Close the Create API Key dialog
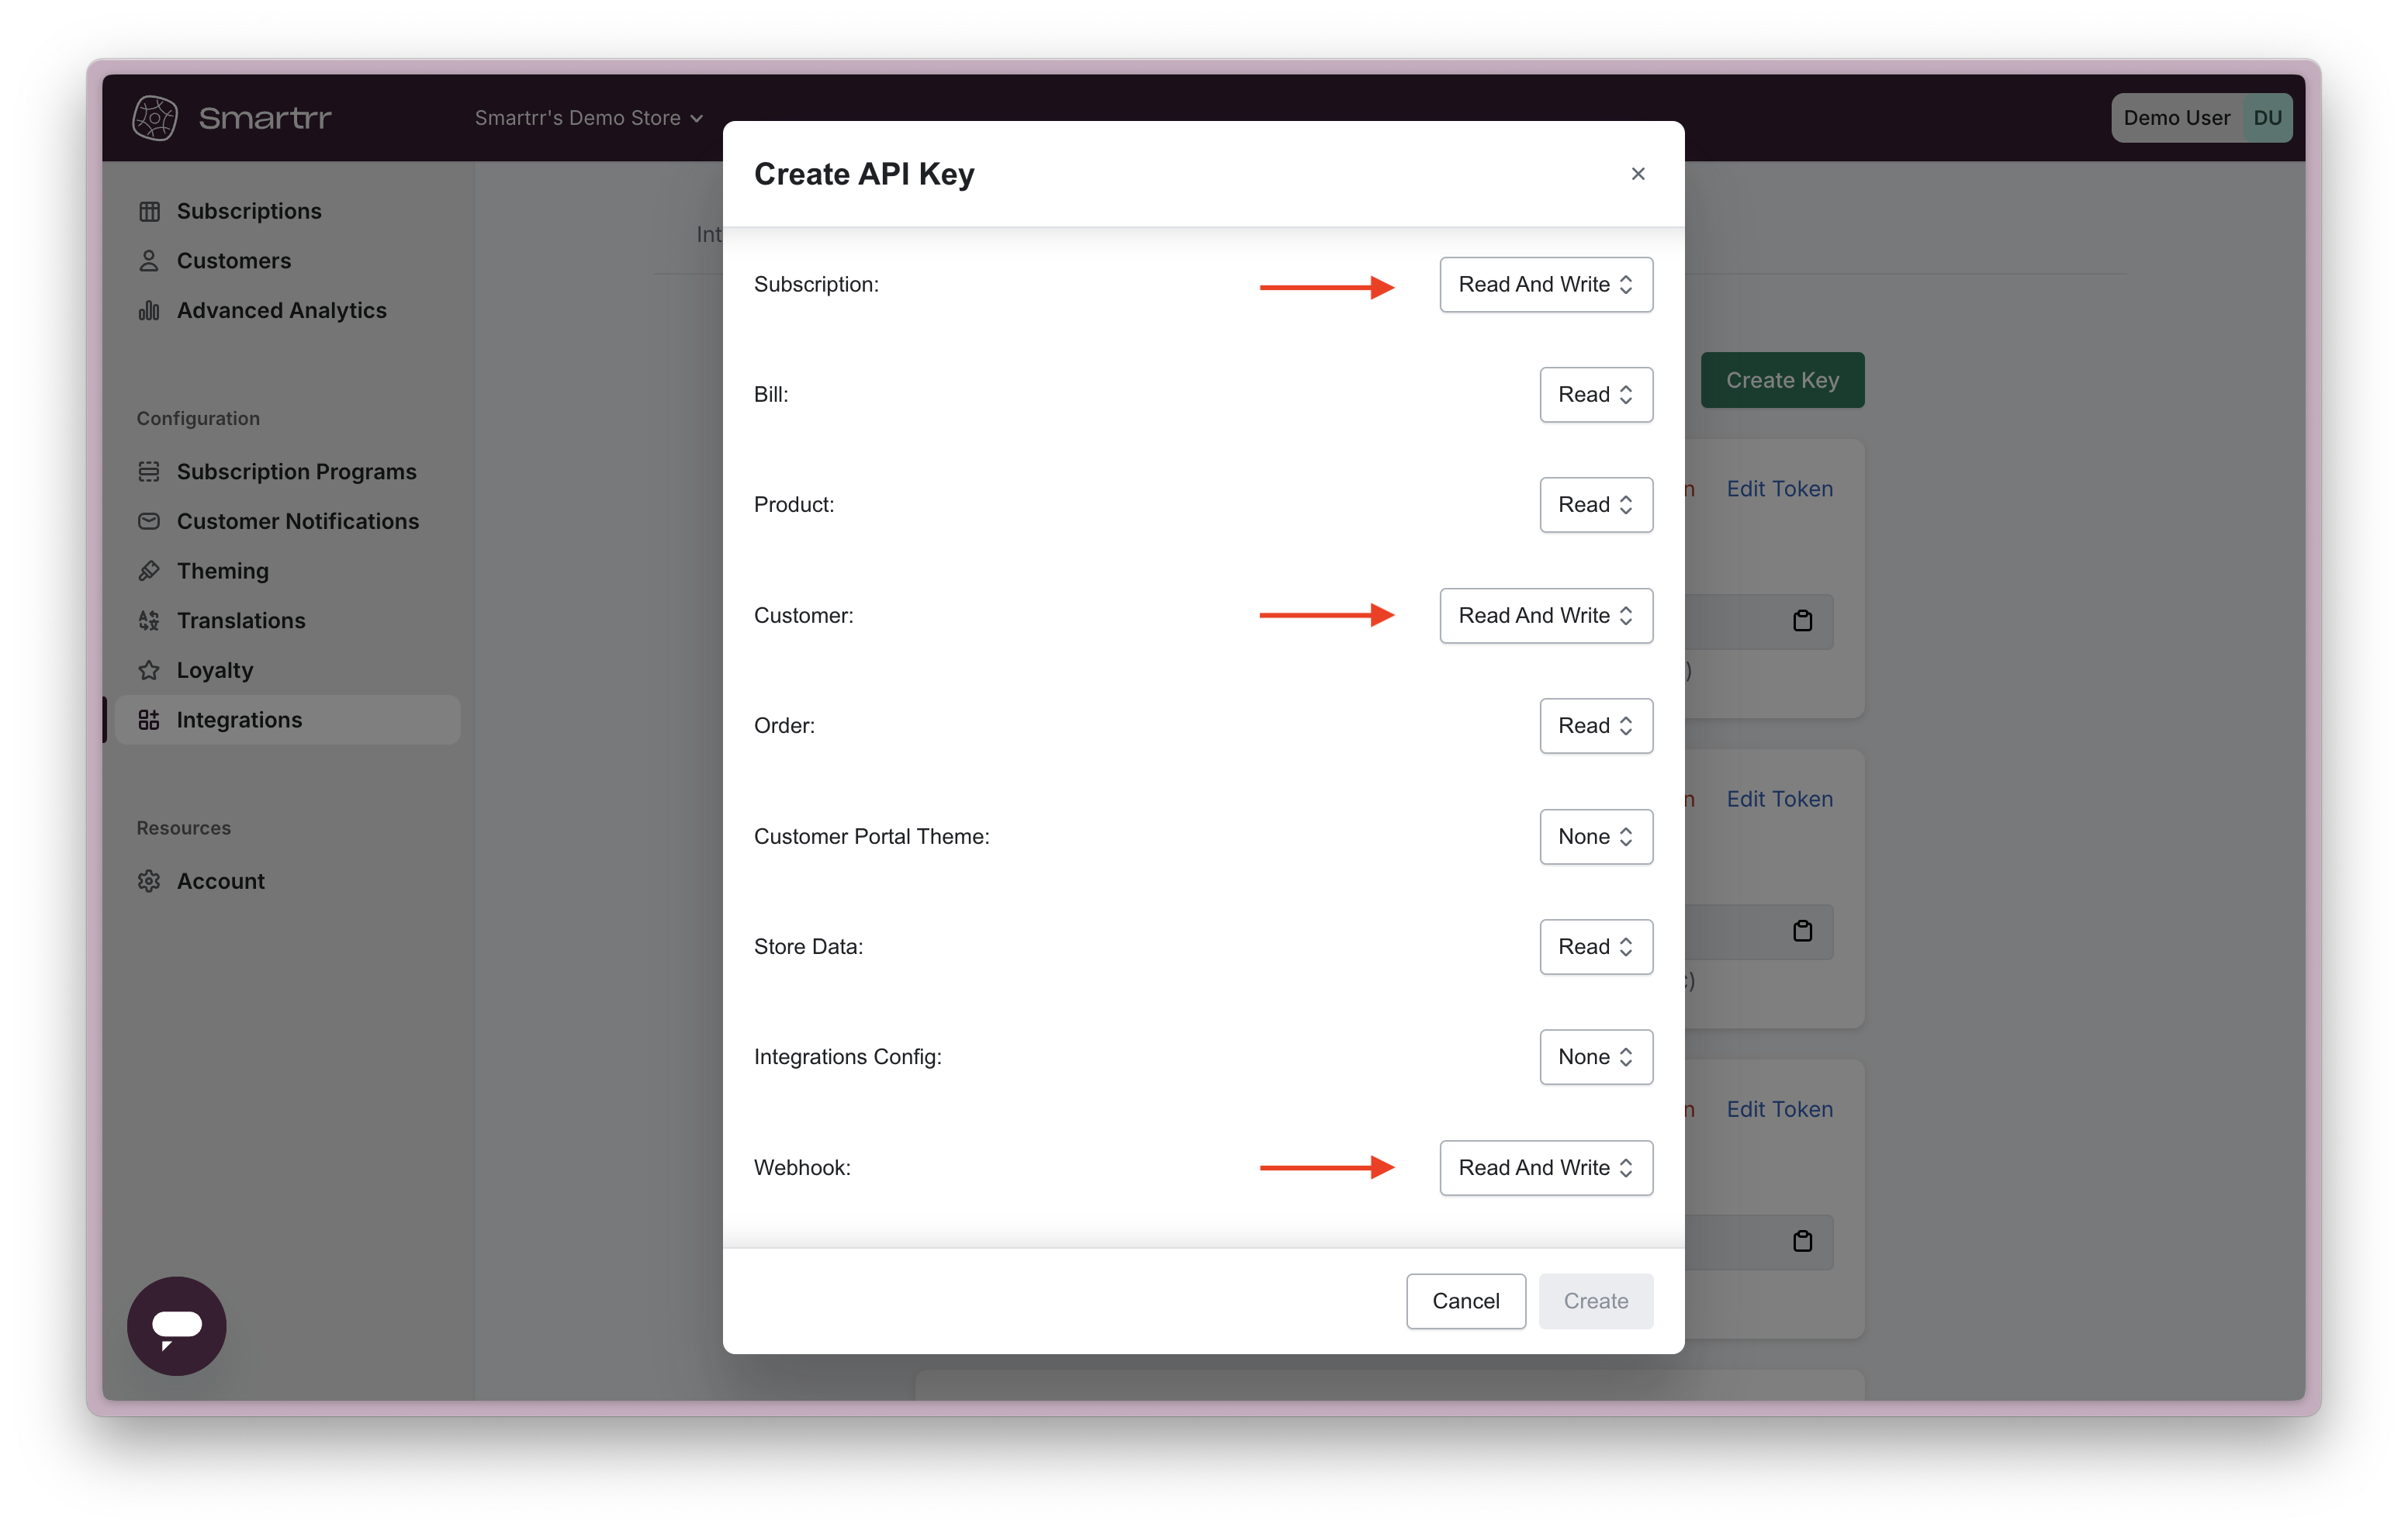 point(1637,174)
